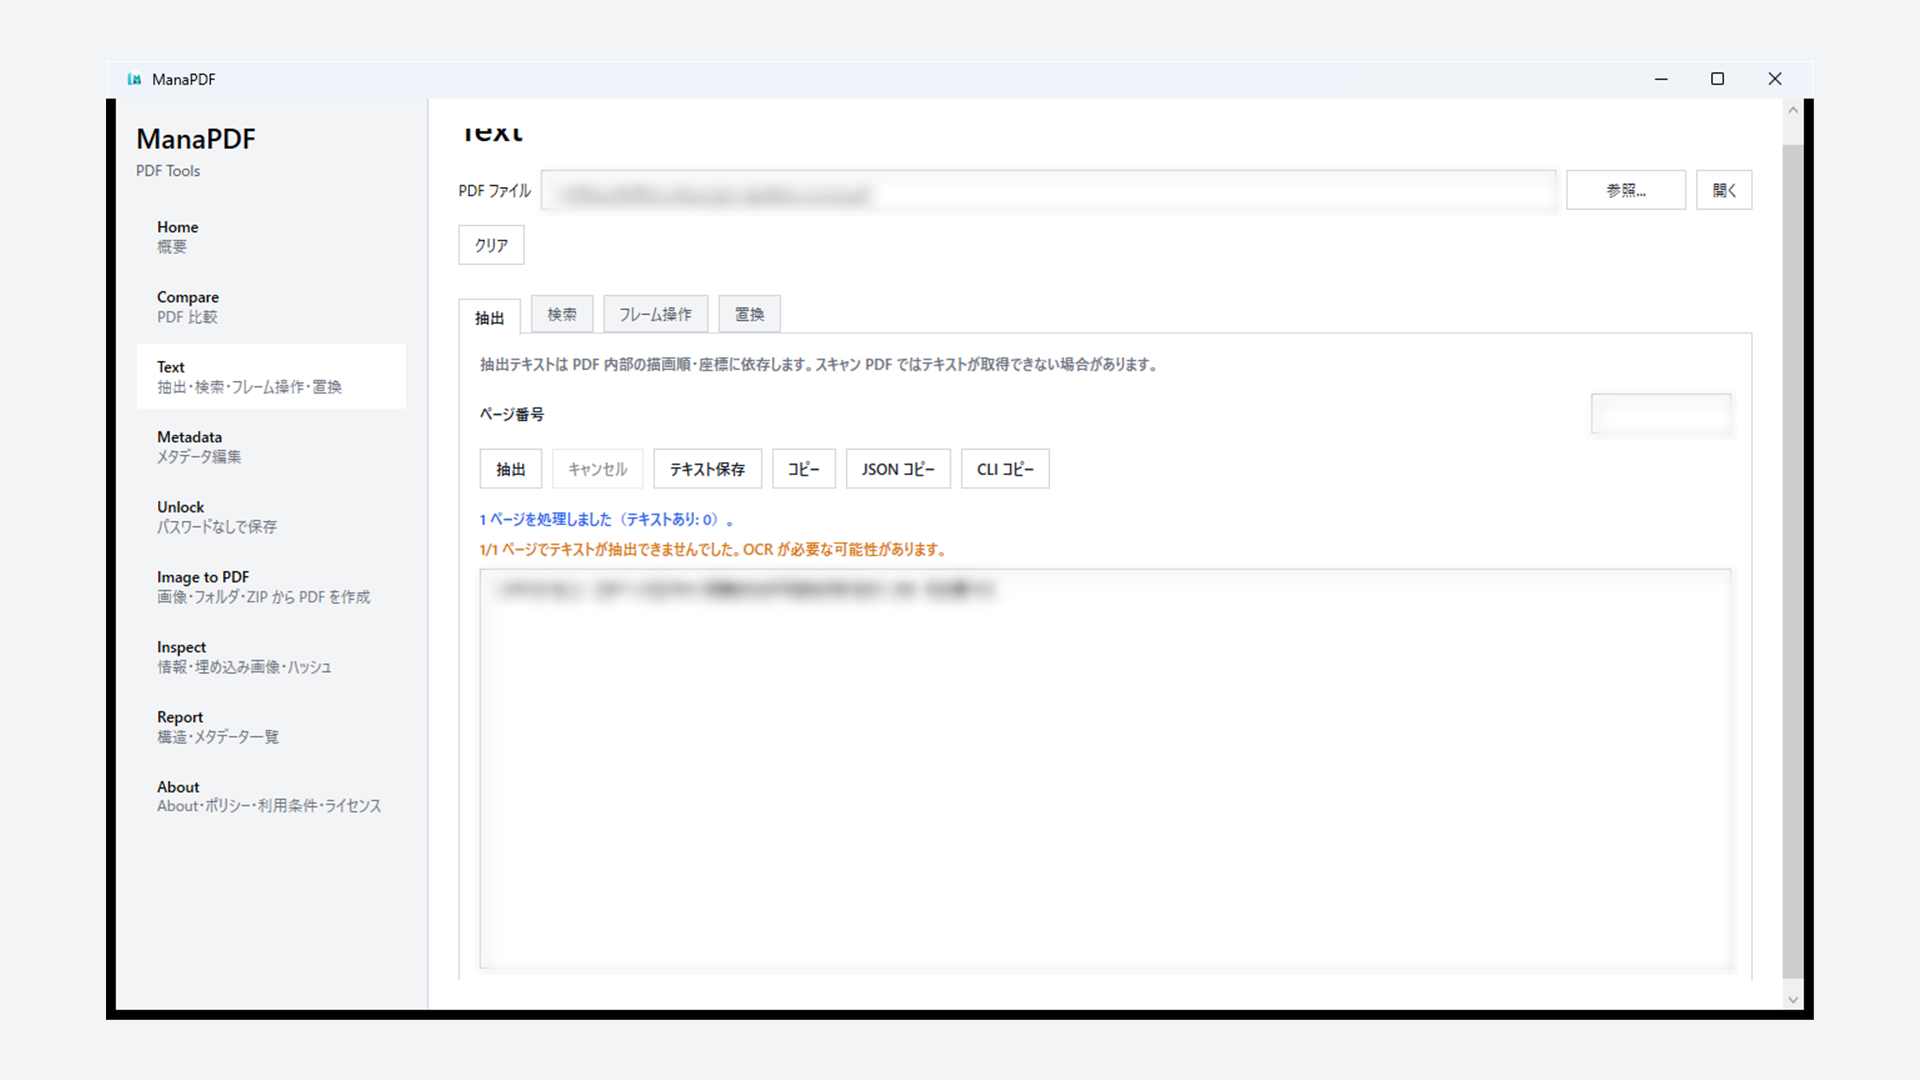This screenshot has height=1080, width=1920.
Task: Close the ManaPDF window
Action: pos(1775,79)
